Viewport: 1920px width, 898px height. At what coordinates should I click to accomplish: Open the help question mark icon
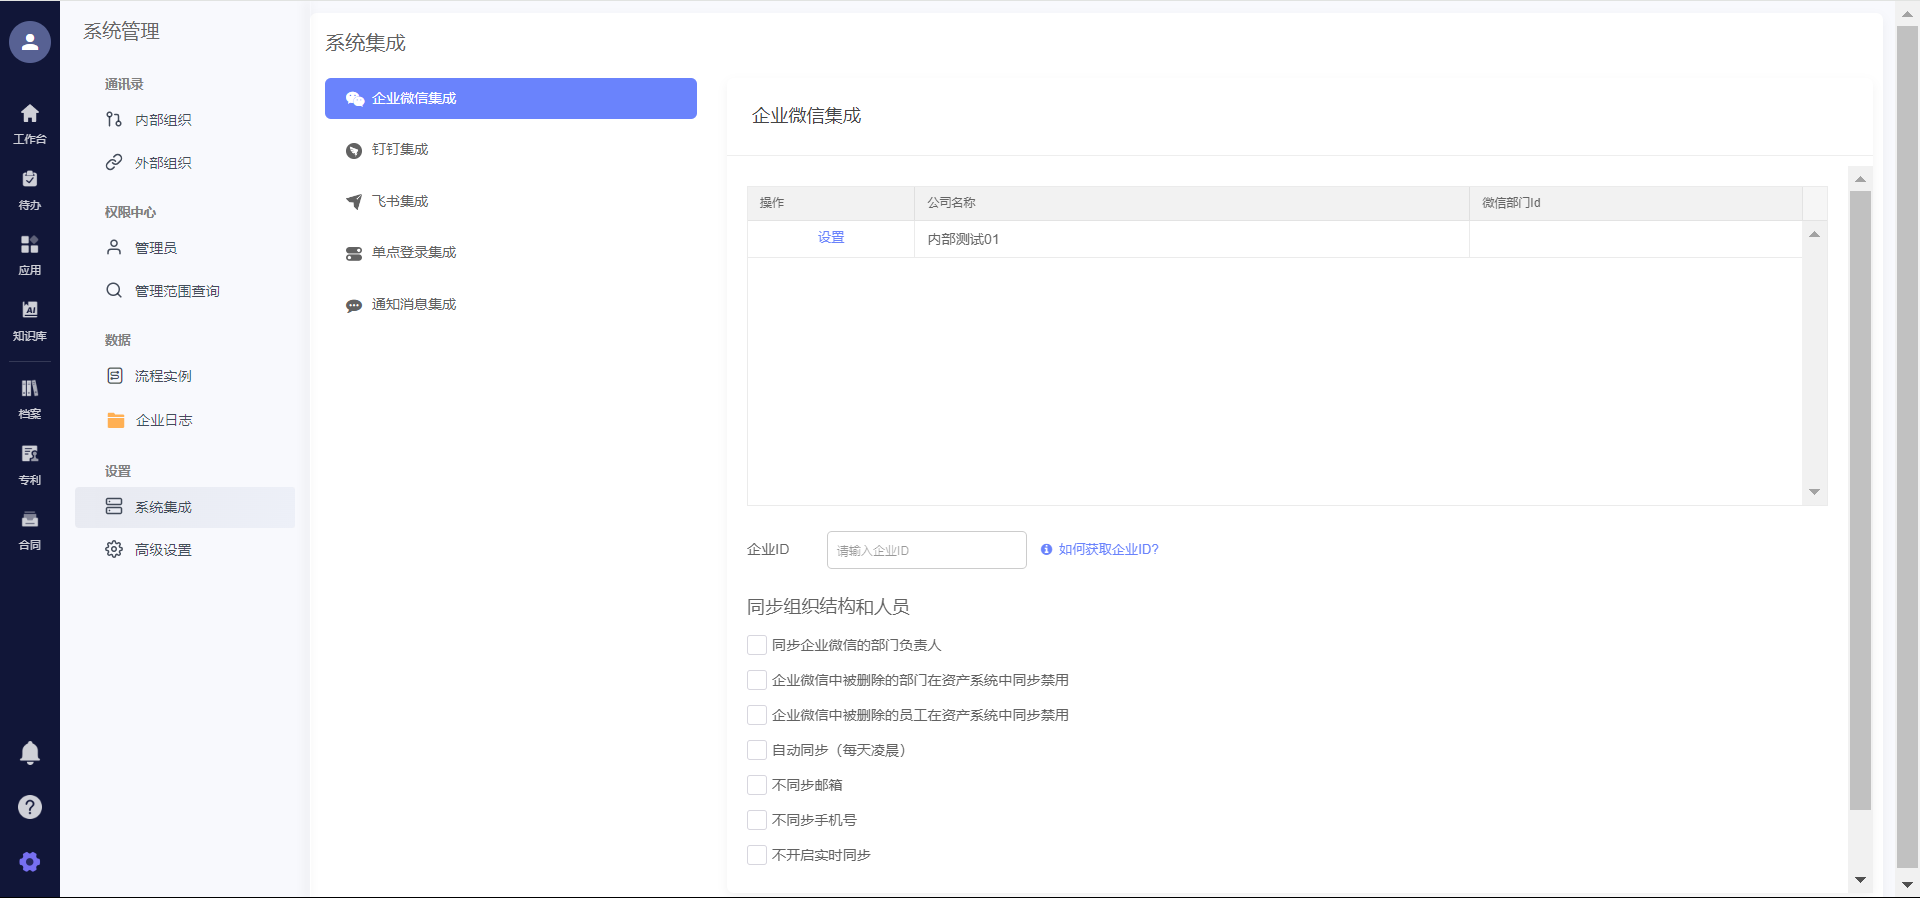click(x=30, y=807)
